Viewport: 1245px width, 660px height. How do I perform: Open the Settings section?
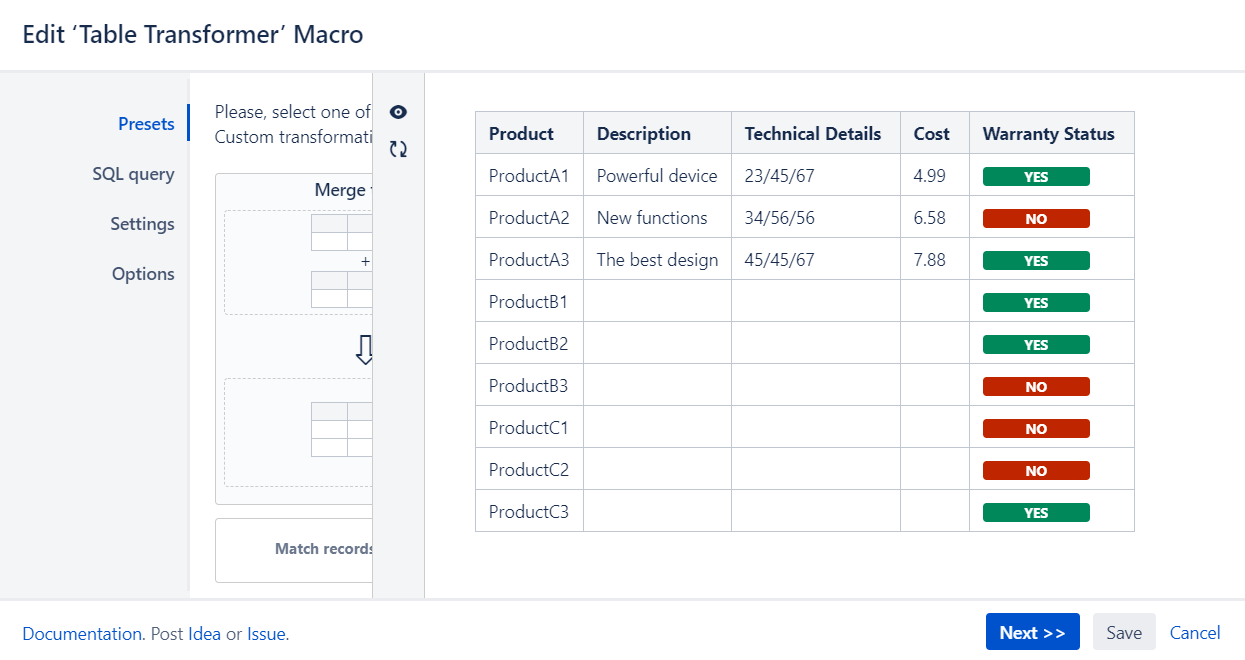coord(142,224)
